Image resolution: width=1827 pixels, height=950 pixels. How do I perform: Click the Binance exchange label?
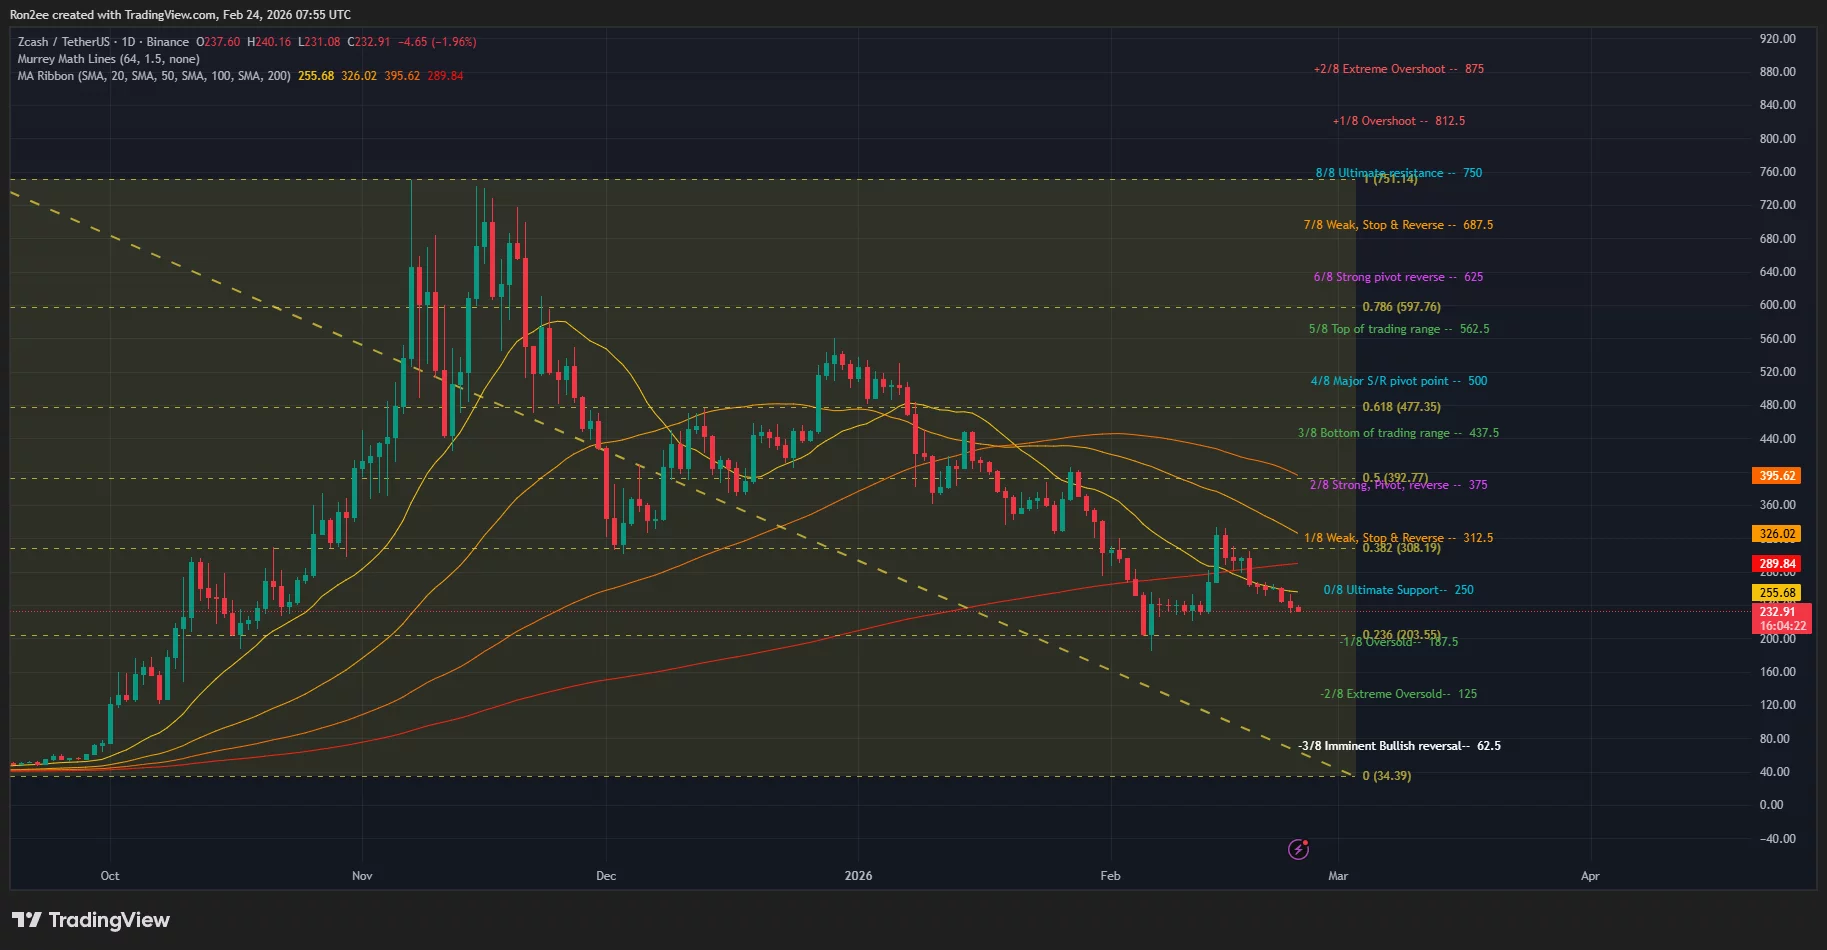point(167,42)
